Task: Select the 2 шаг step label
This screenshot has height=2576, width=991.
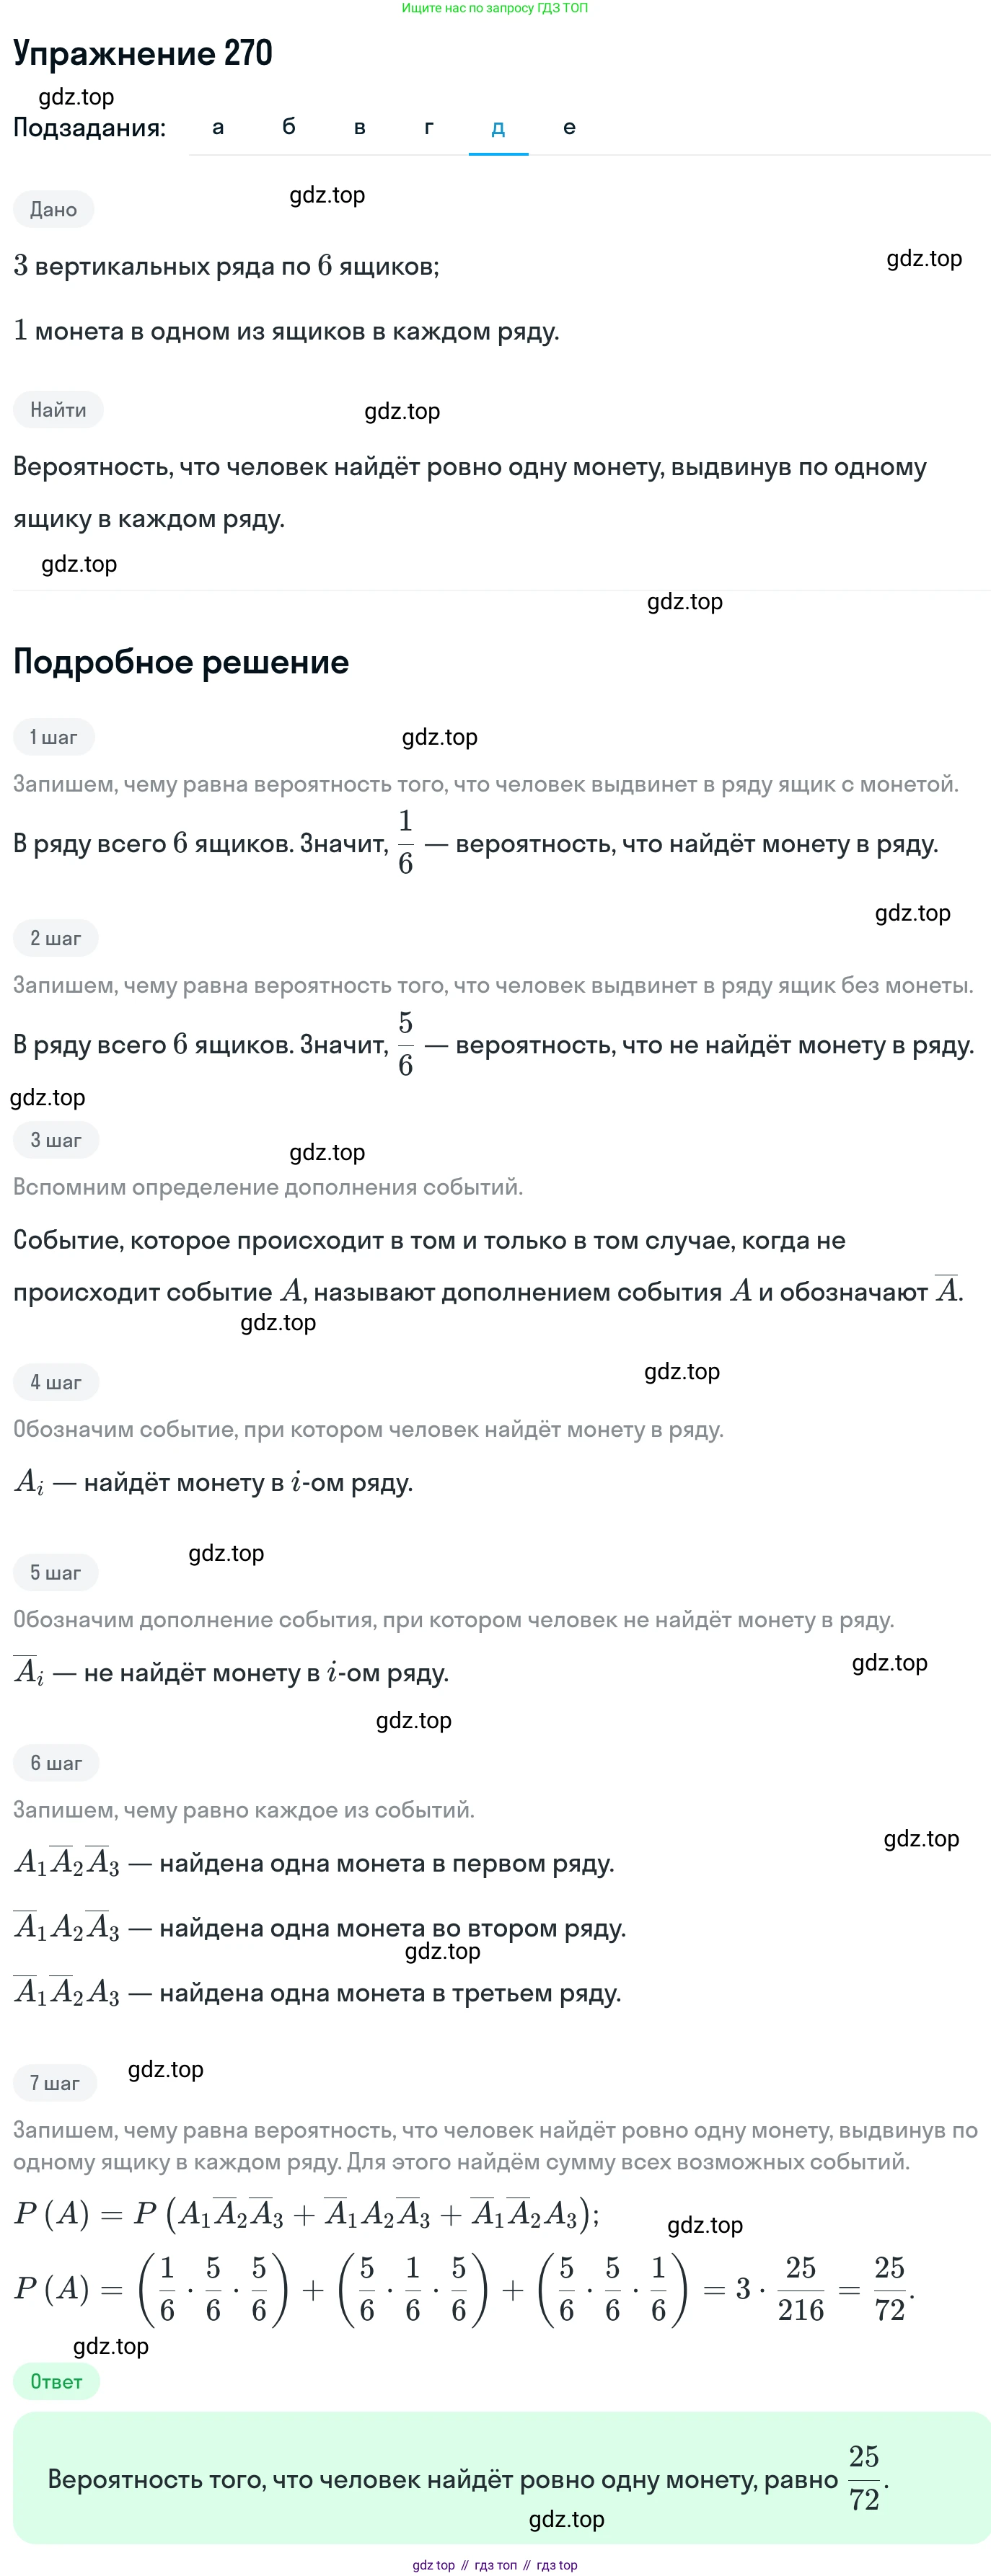Action: [56, 938]
